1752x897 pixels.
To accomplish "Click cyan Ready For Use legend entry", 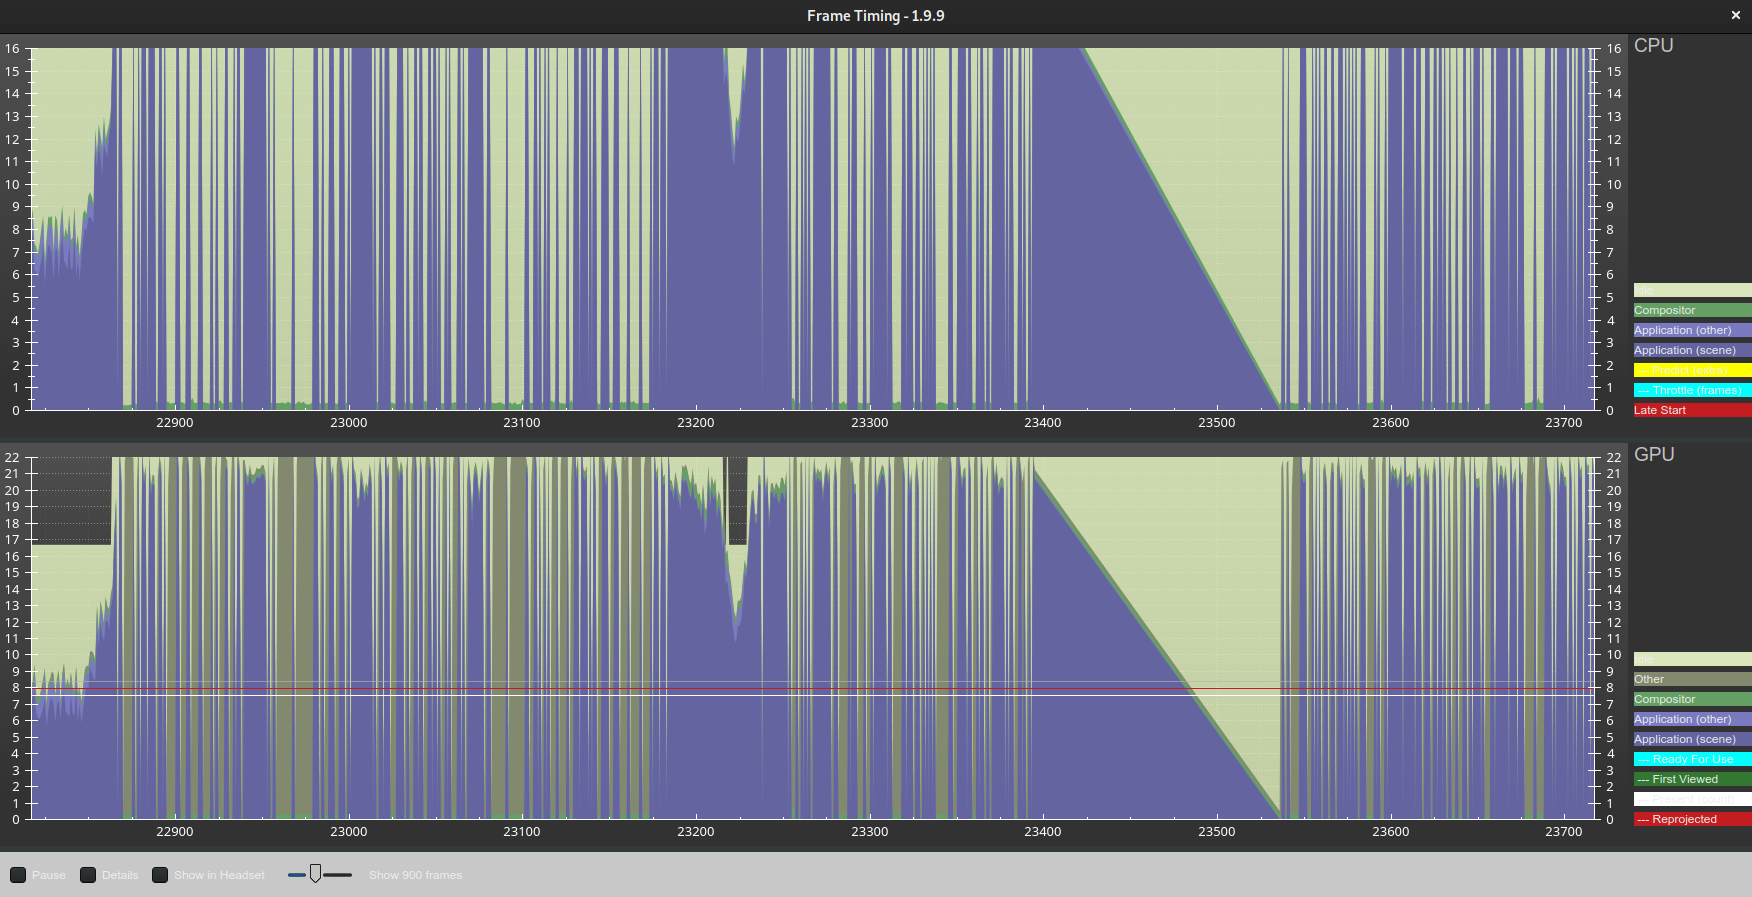I will tap(1692, 759).
